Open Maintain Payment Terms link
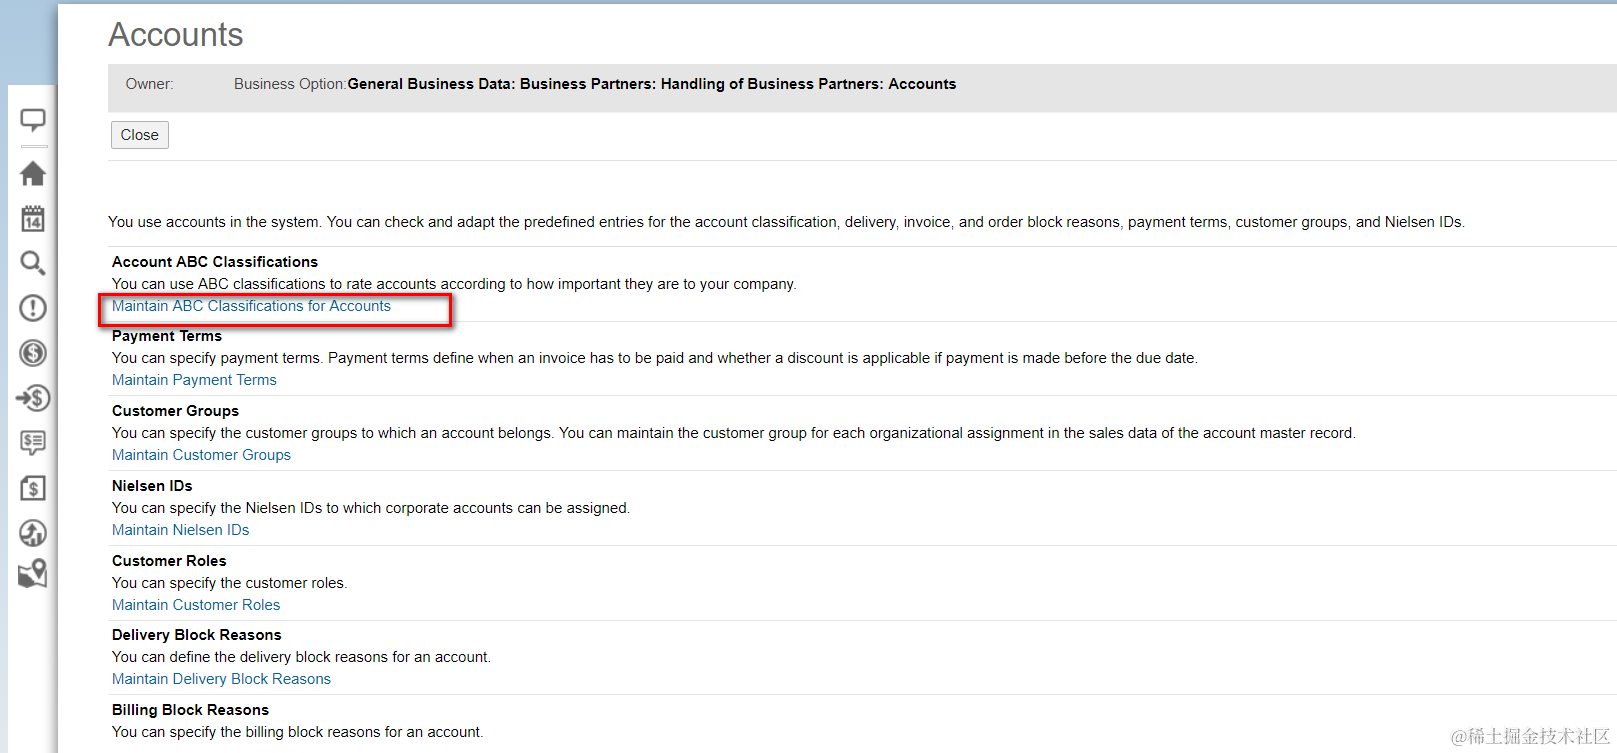Image resolution: width=1617 pixels, height=753 pixels. point(194,380)
